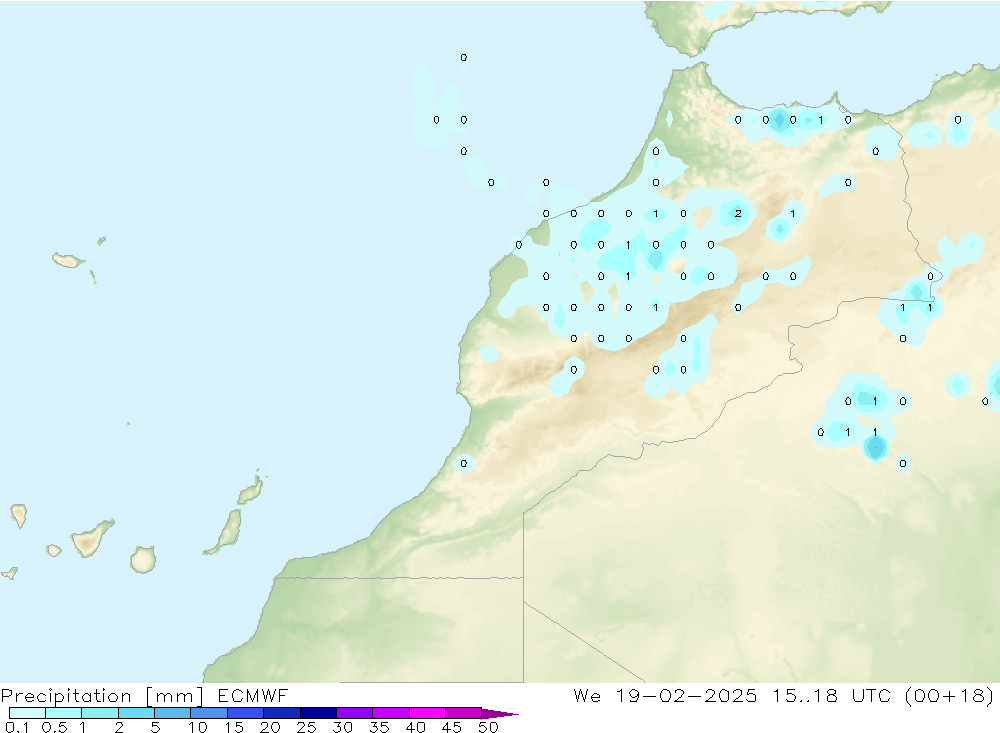Click the Madeira island on the map
Screen dimensions: 1000x733
(68, 260)
